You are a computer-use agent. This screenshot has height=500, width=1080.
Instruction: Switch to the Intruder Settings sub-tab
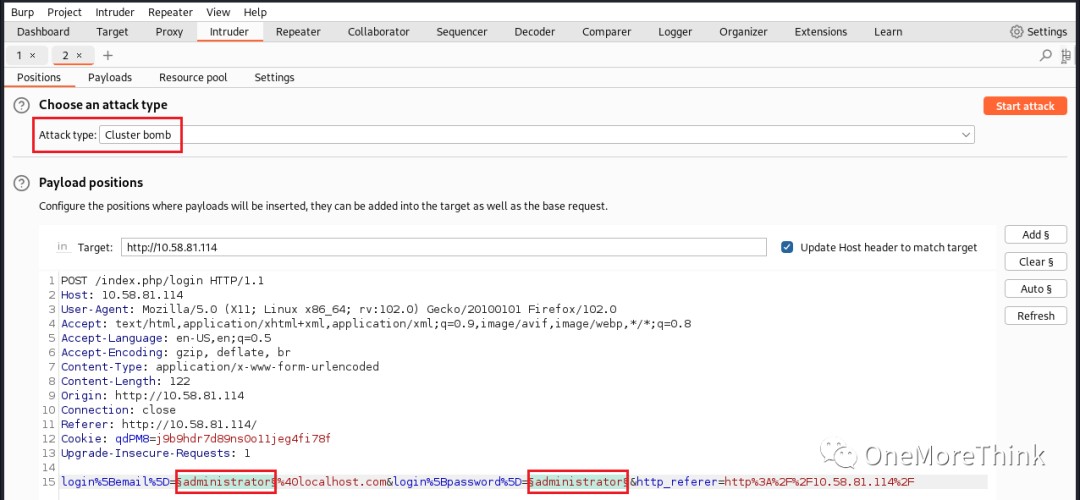tap(274, 77)
